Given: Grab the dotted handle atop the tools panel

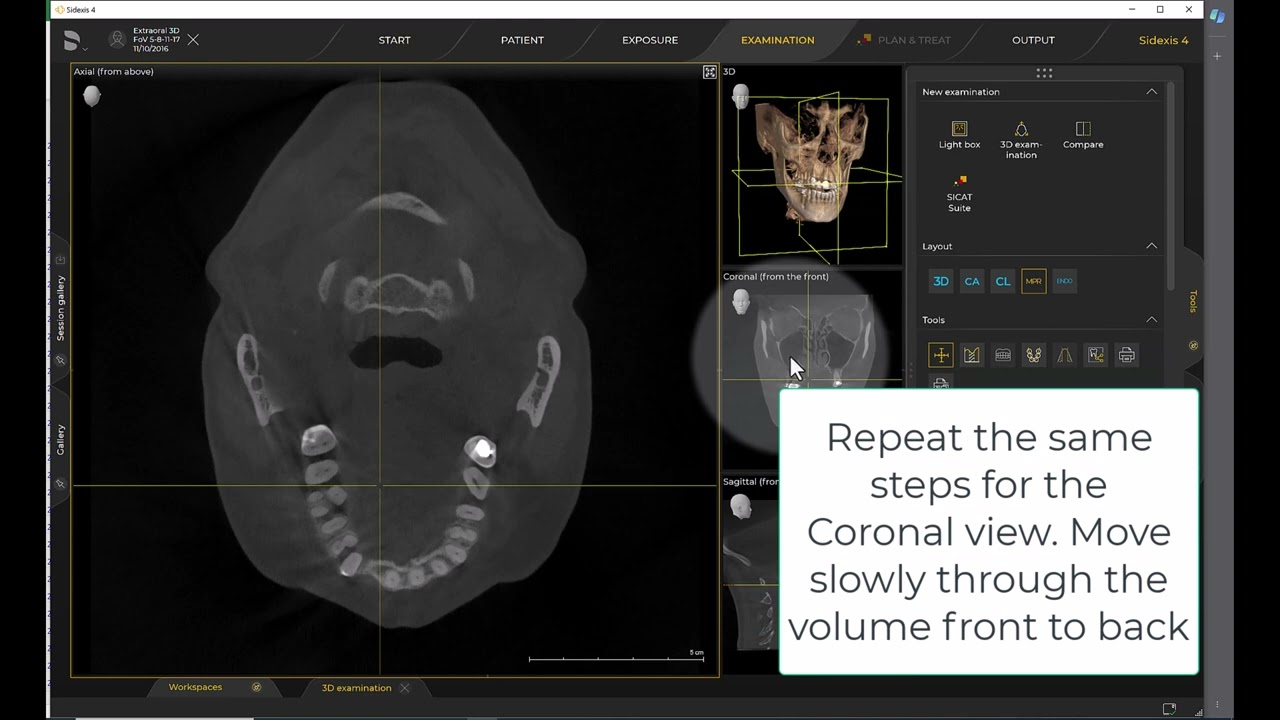Looking at the screenshot, I should (x=1044, y=73).
